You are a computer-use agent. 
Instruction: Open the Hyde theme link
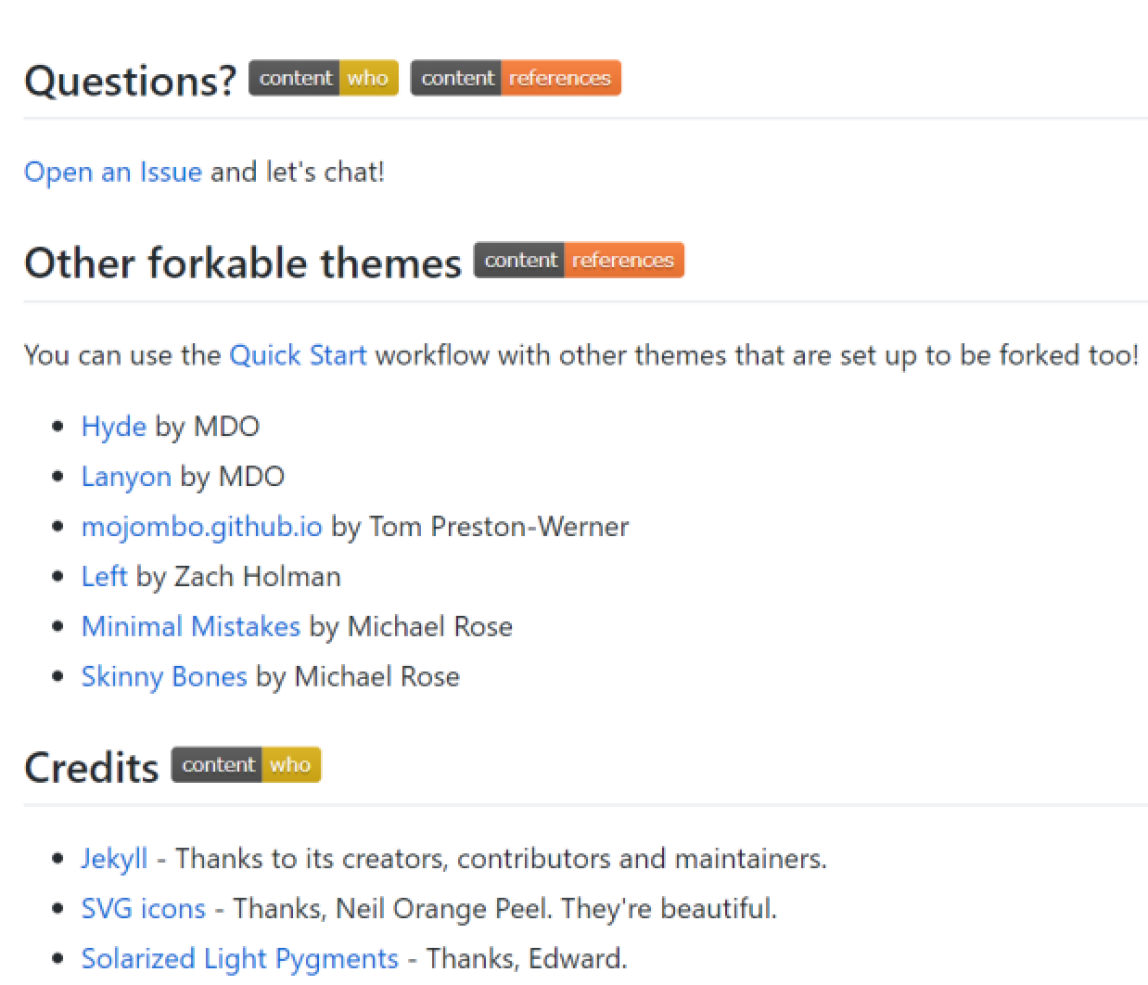click(x=114, y=427)
